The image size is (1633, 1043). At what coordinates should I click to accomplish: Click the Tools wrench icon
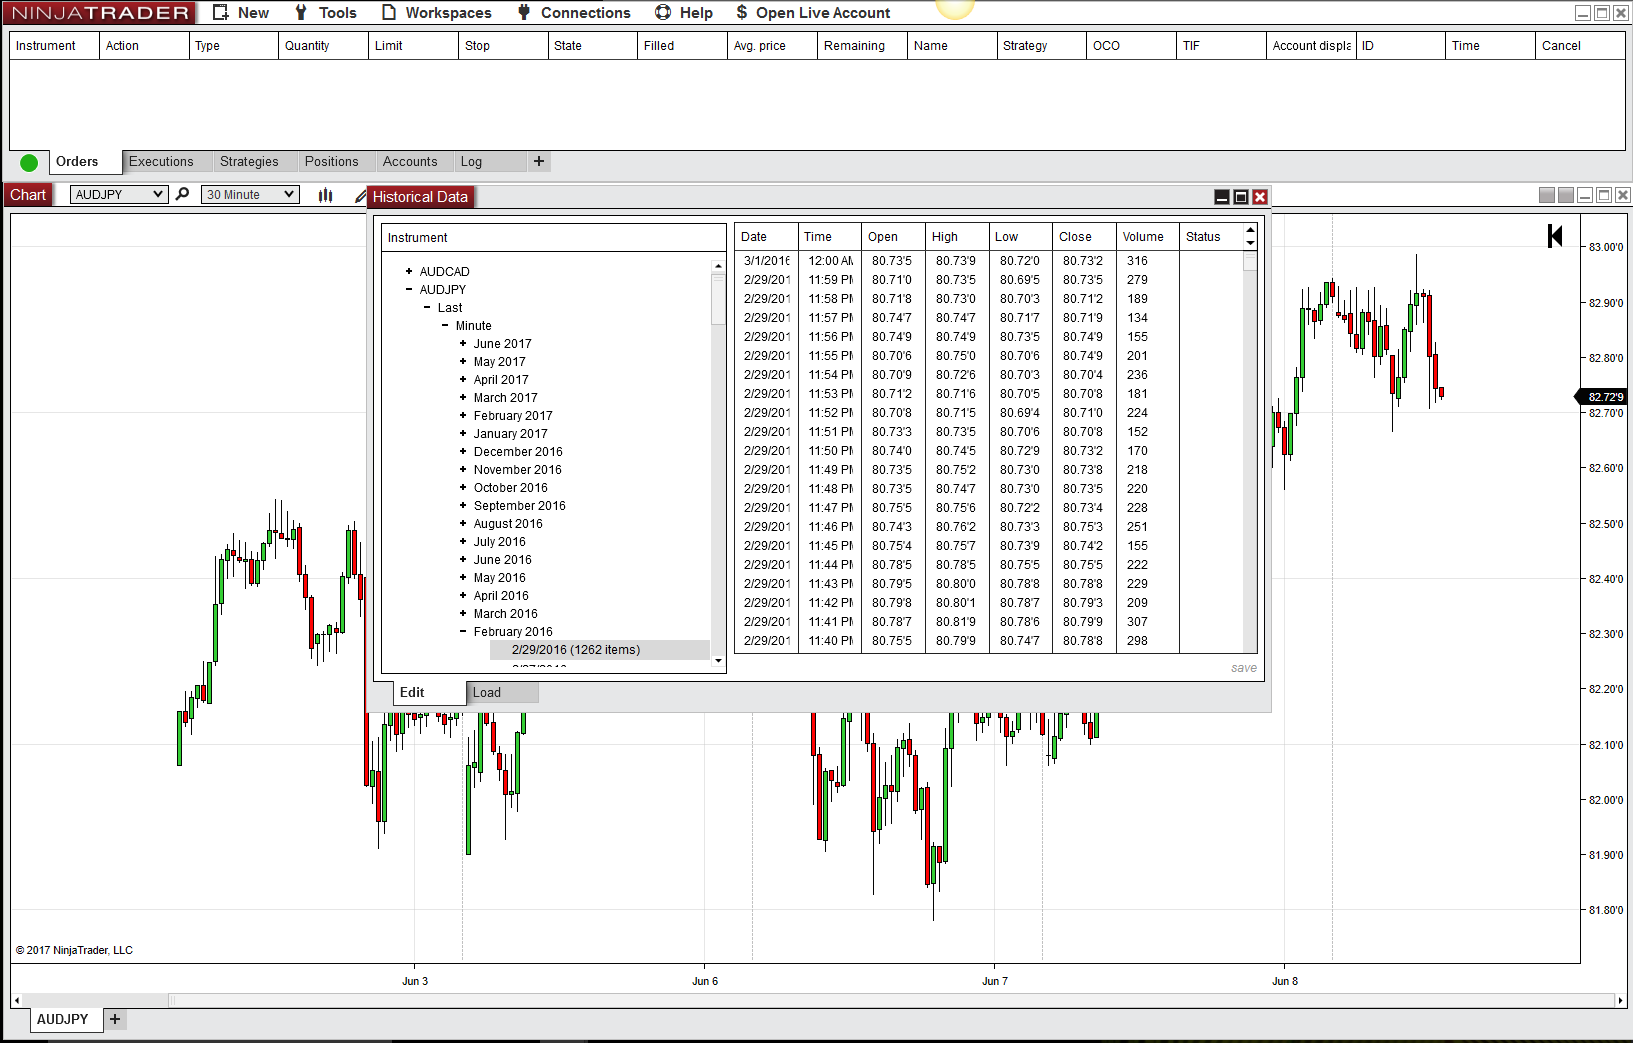click(301, 13)
